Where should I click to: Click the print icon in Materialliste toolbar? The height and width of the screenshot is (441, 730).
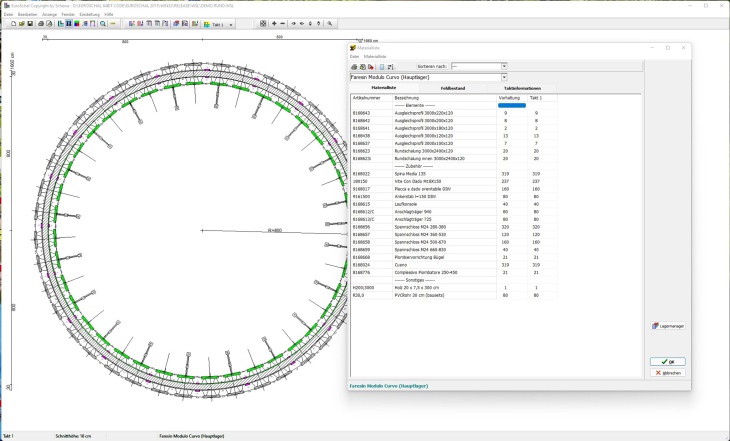(x=354, y=66)
